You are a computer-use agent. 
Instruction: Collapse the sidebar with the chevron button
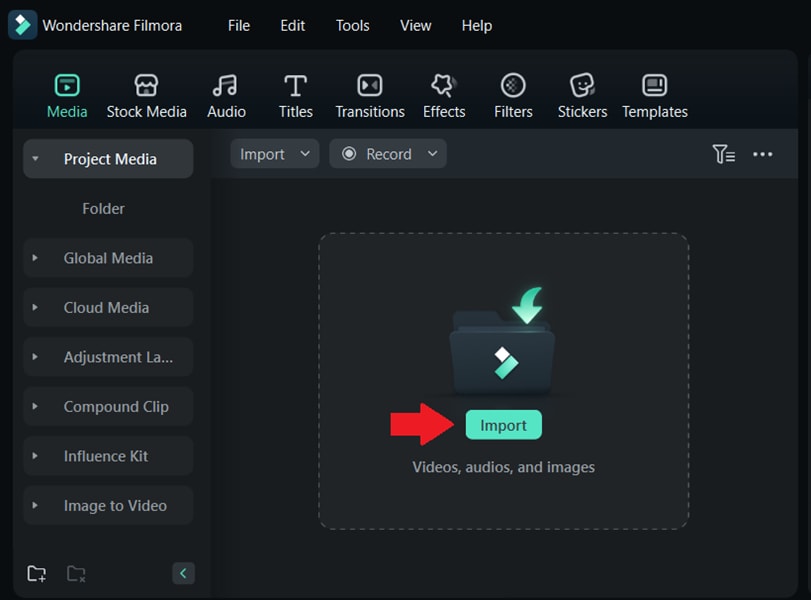tap(184, 573)
